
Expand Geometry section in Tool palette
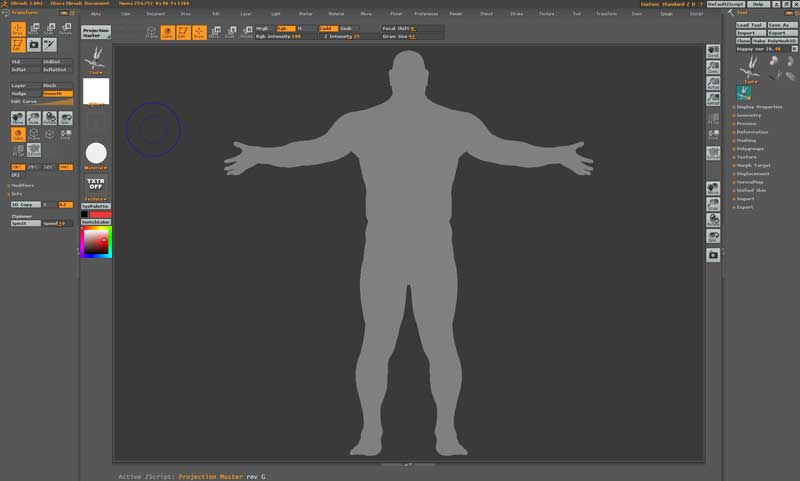(x=748, y=115)
